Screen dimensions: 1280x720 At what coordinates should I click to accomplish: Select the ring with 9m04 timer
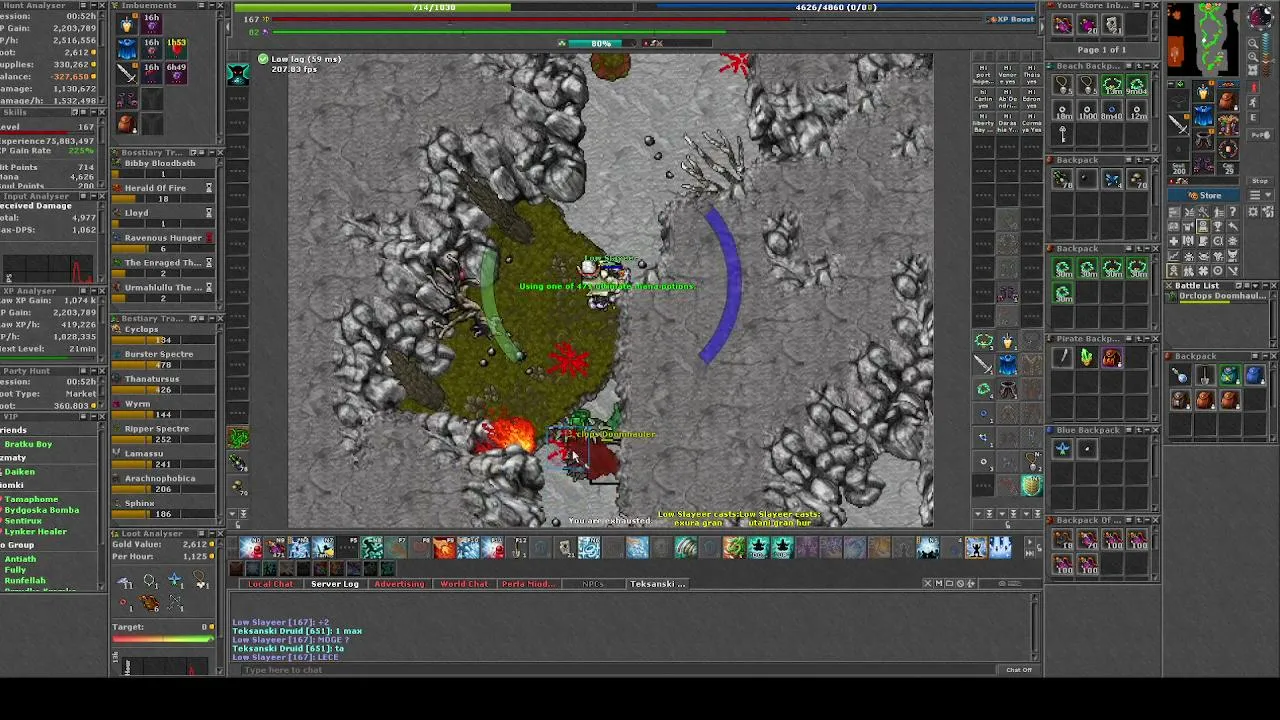pos(1137,86)
